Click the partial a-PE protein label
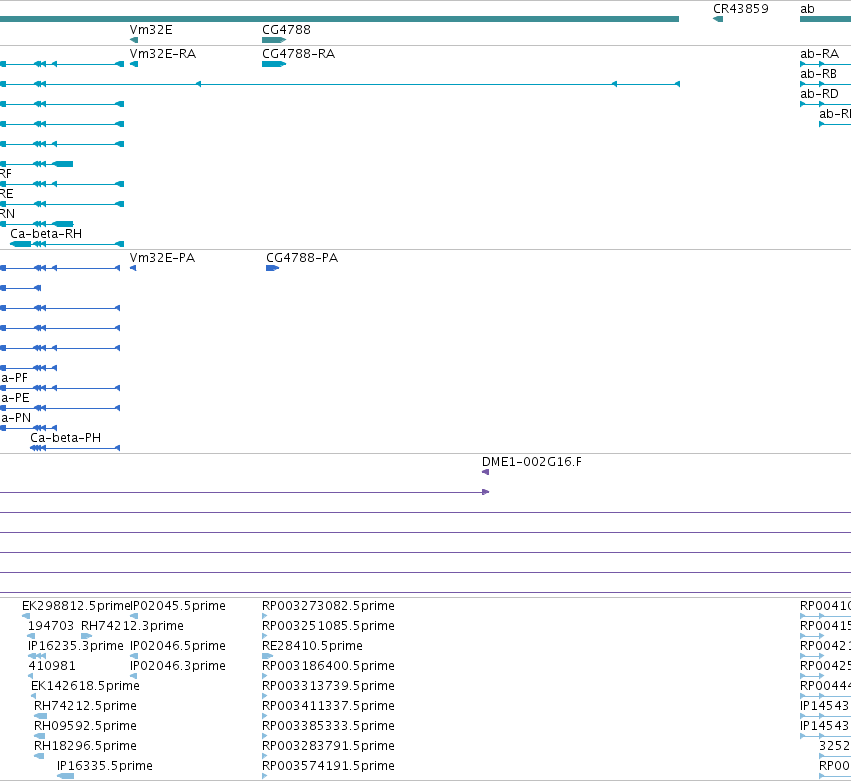Image resolution: width=851 pixels, height=781 pixels. pyautogui.click(x=15, y=398)
